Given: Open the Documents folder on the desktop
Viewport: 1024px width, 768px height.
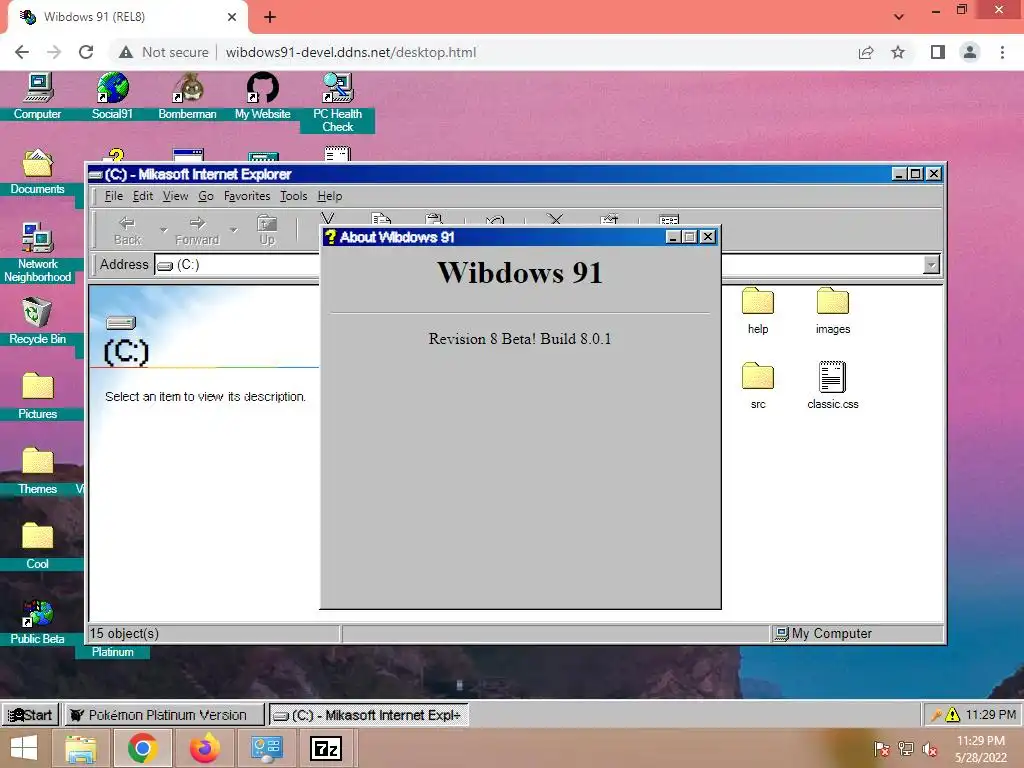Looking at the screenshot, I should pos(37,172).
